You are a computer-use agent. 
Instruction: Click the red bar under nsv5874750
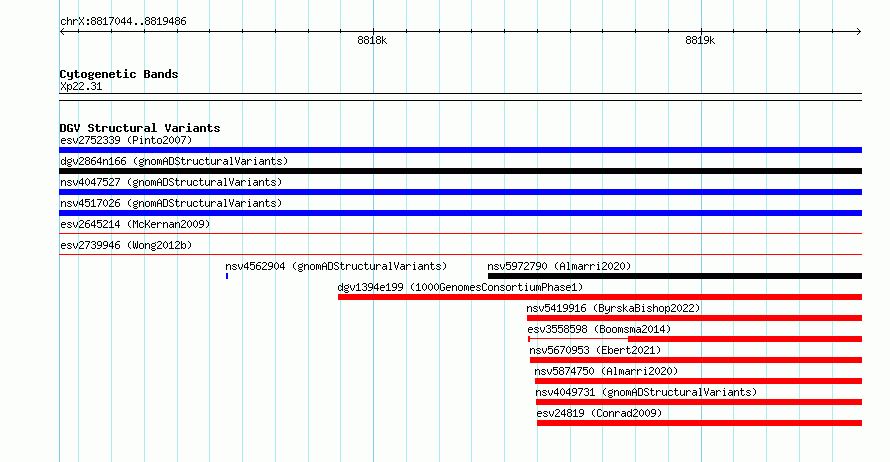(x=698, y=381)
